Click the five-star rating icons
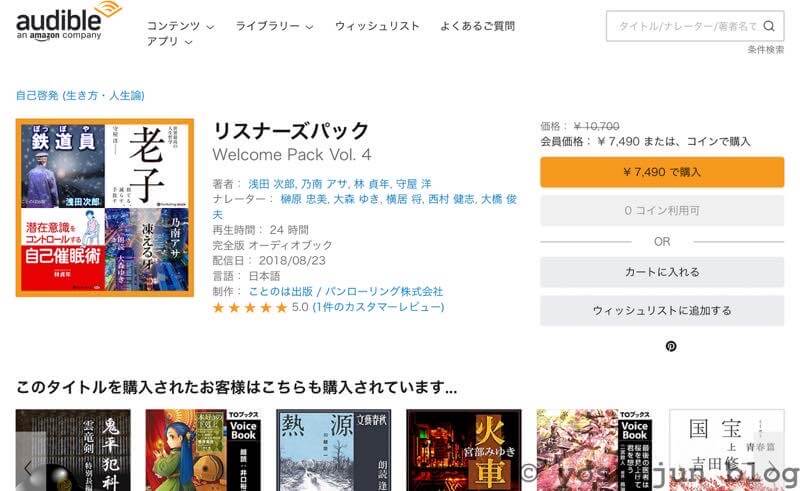This screenshot has height=491, width=800. (x=249, y=307)
